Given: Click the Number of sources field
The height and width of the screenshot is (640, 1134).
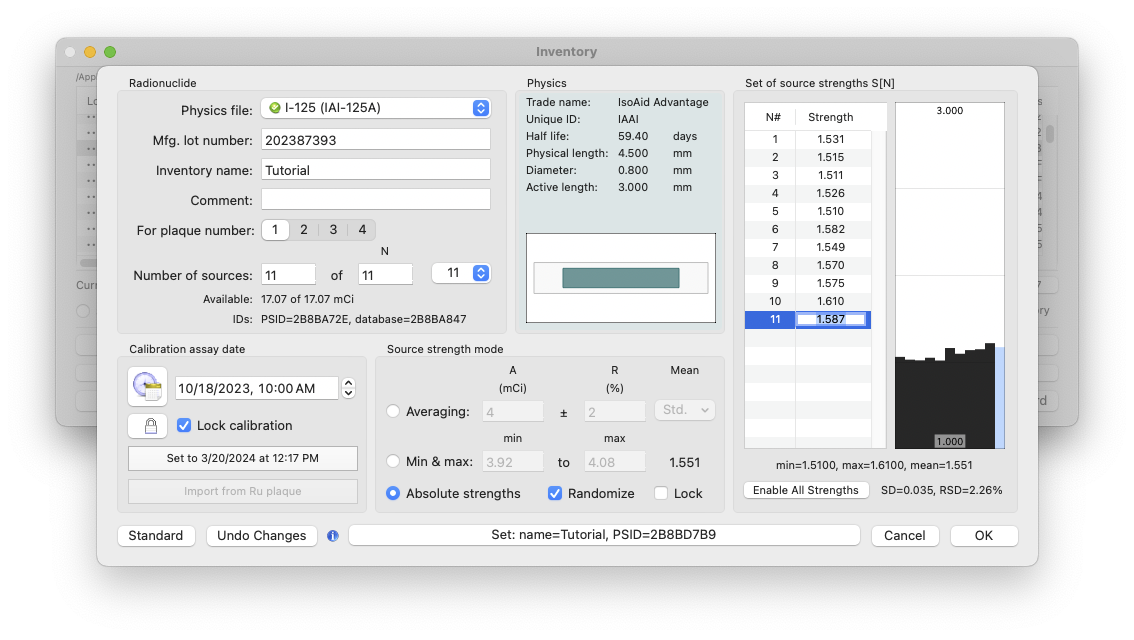Looking at the screenshot, I should click(289, 275).
